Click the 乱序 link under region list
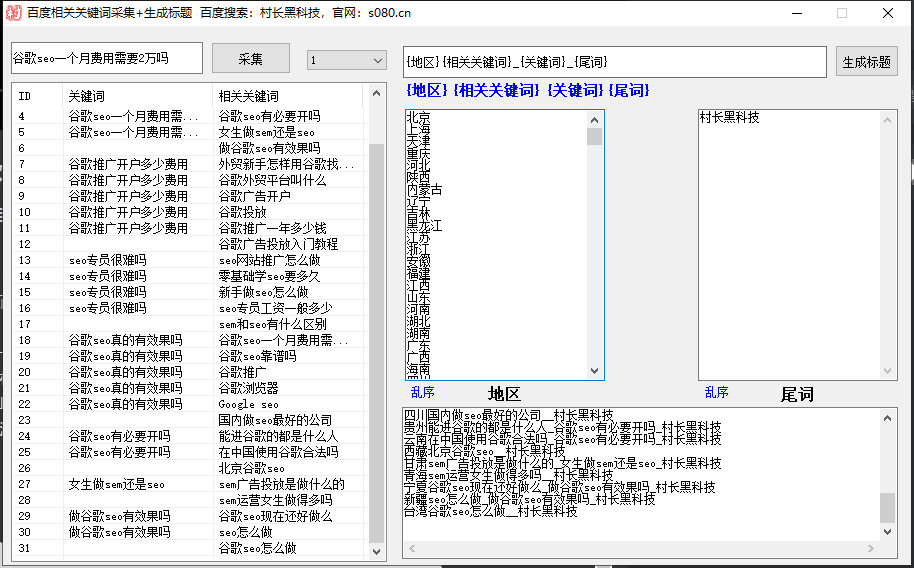This screenshot has height=568, width=914. (x=422, y=393)
